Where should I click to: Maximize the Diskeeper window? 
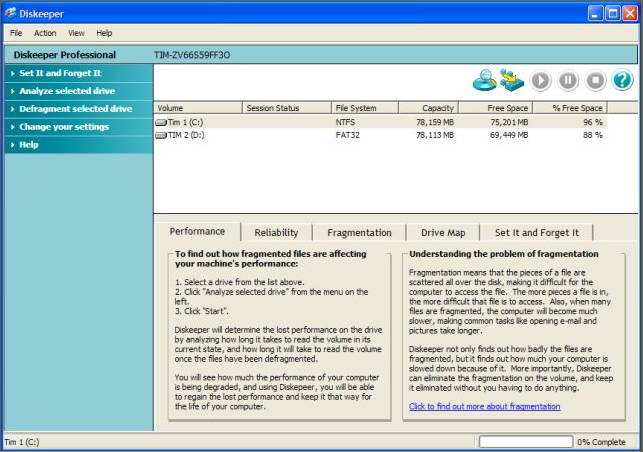[613, 14]
